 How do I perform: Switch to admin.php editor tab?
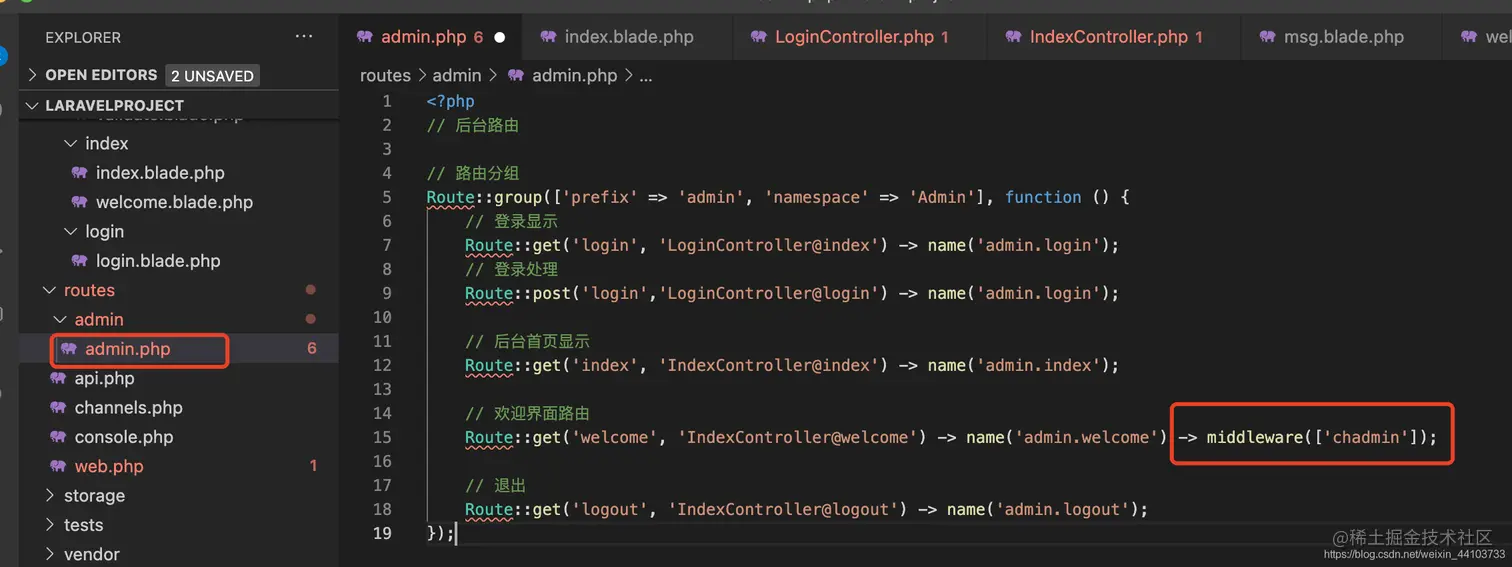click(430, 37)
